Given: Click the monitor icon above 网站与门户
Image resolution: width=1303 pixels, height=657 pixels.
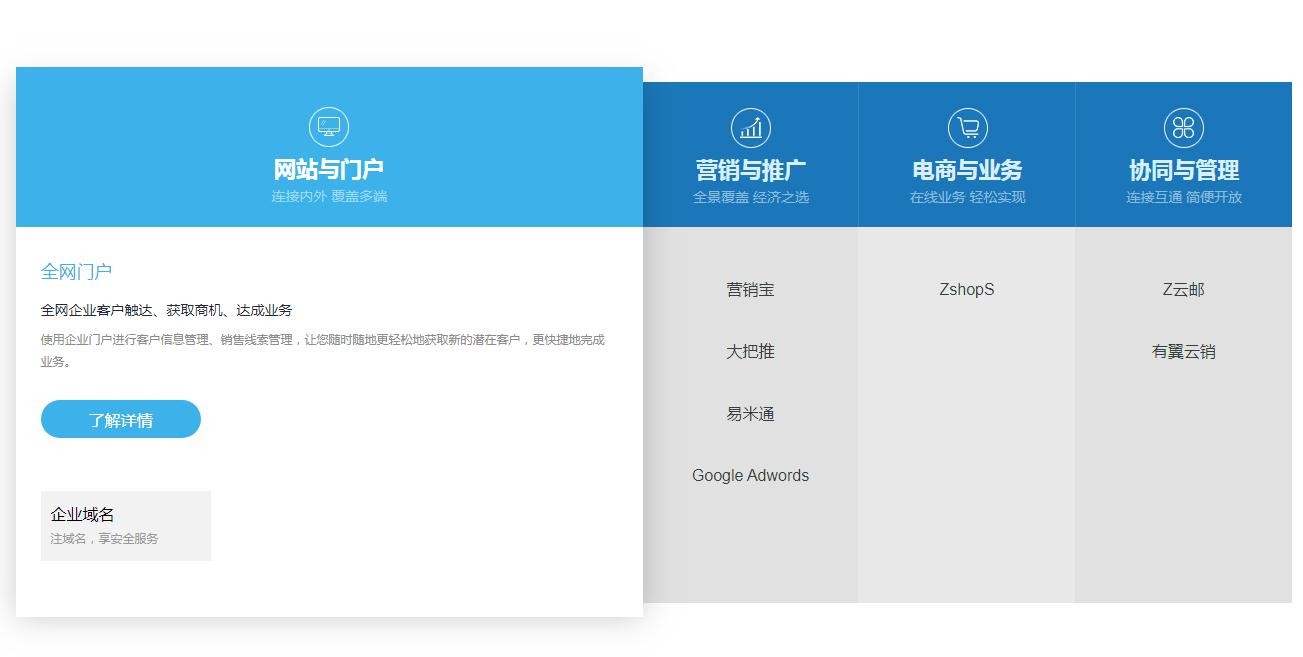Looking at the screenshot, I should point(328,127).
